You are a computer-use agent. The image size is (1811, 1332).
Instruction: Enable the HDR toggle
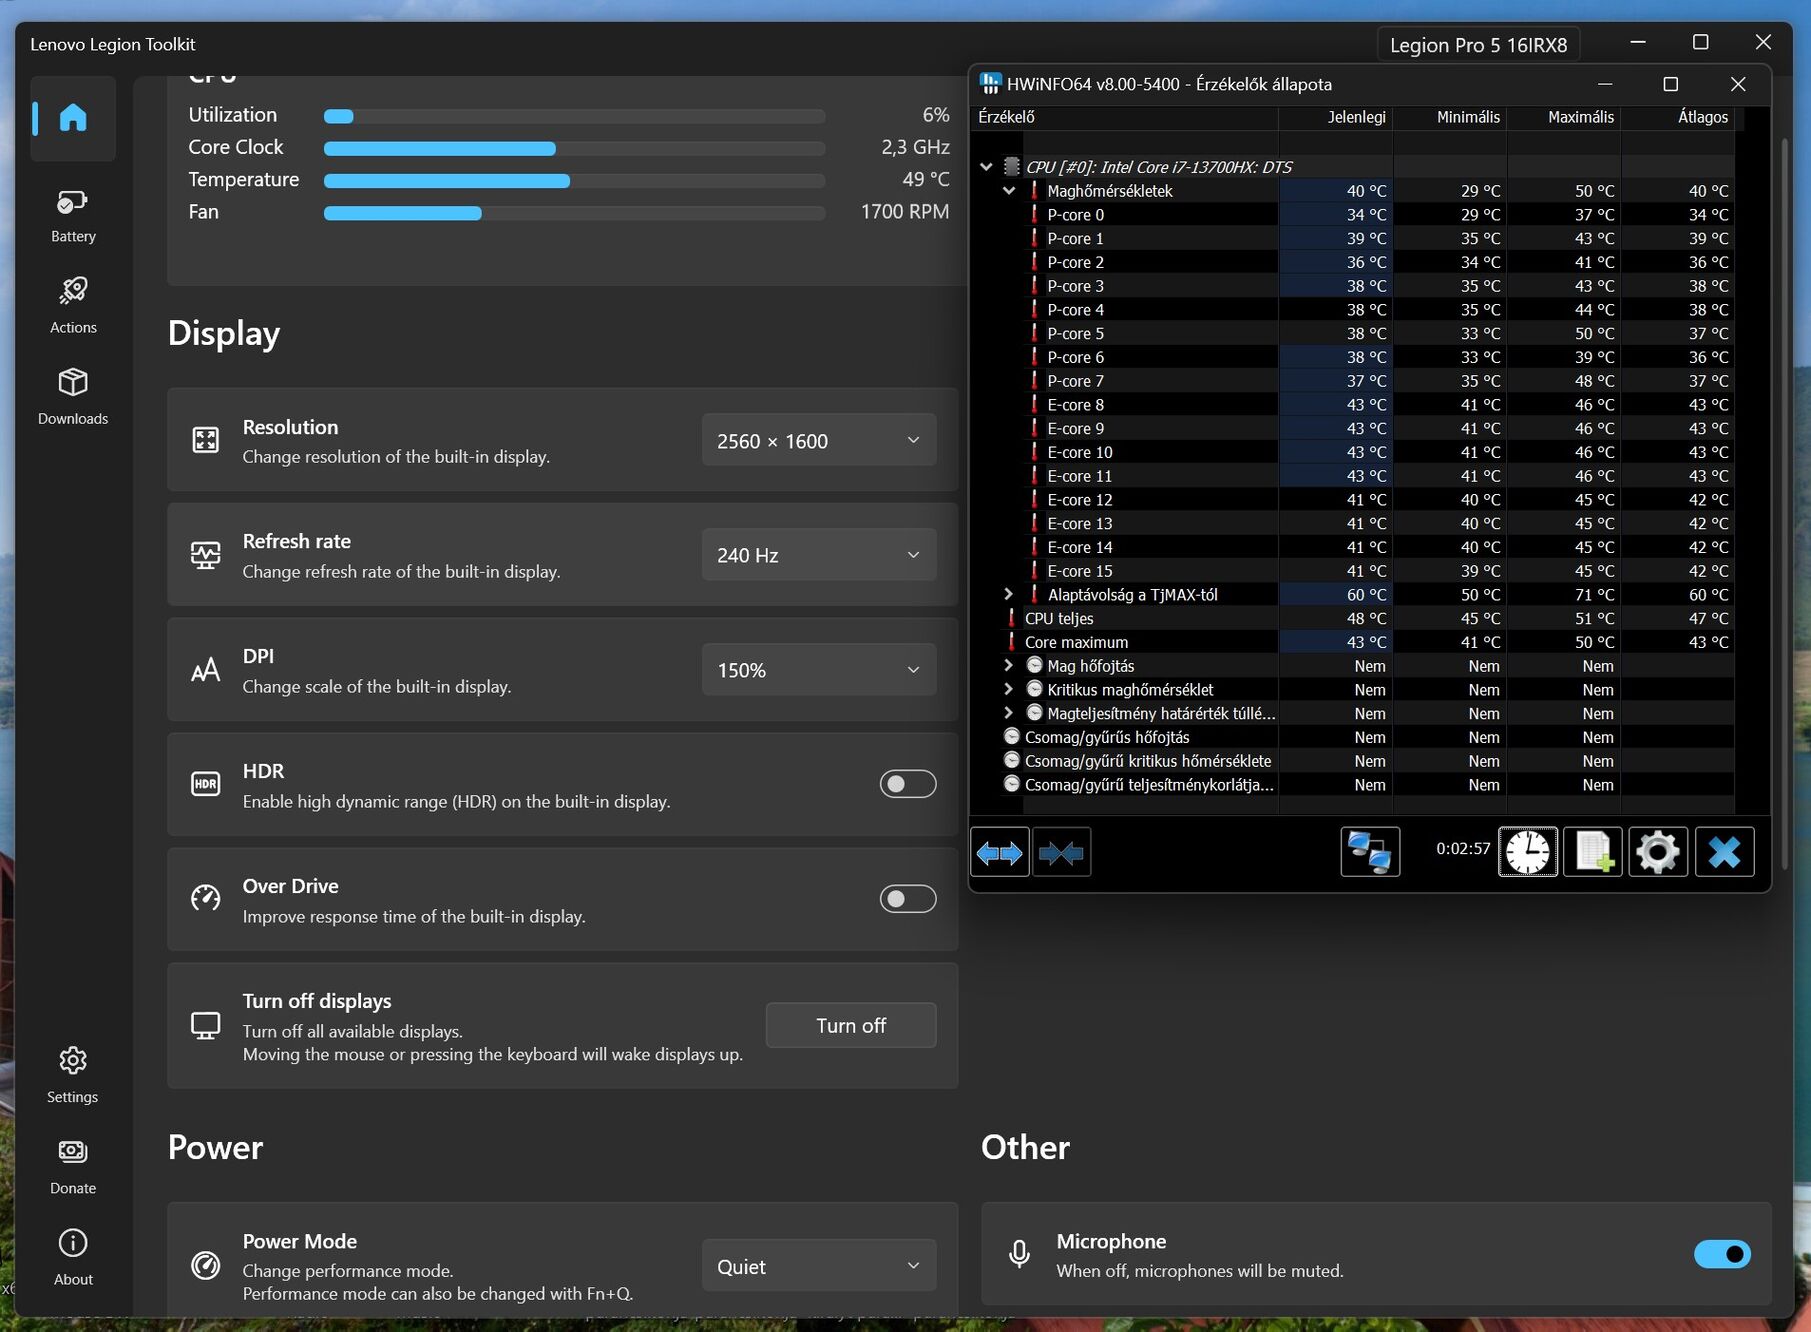[907, 784]
